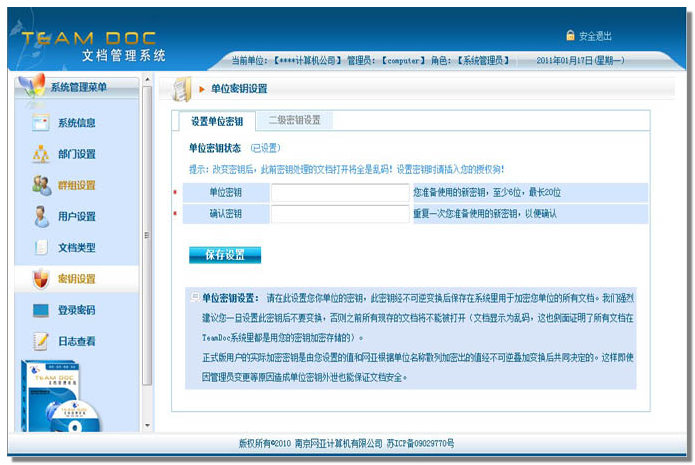Screen dimensions: 695x465
Task: Click the 系统信息 sidebar icon
Action: pos(41,123)
